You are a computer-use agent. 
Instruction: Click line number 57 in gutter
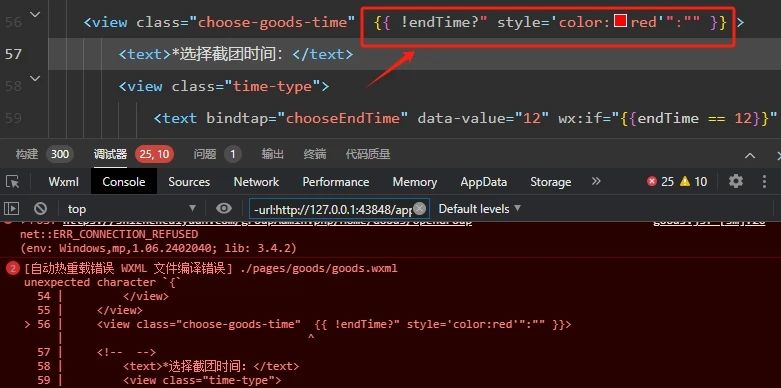[13, 54]
